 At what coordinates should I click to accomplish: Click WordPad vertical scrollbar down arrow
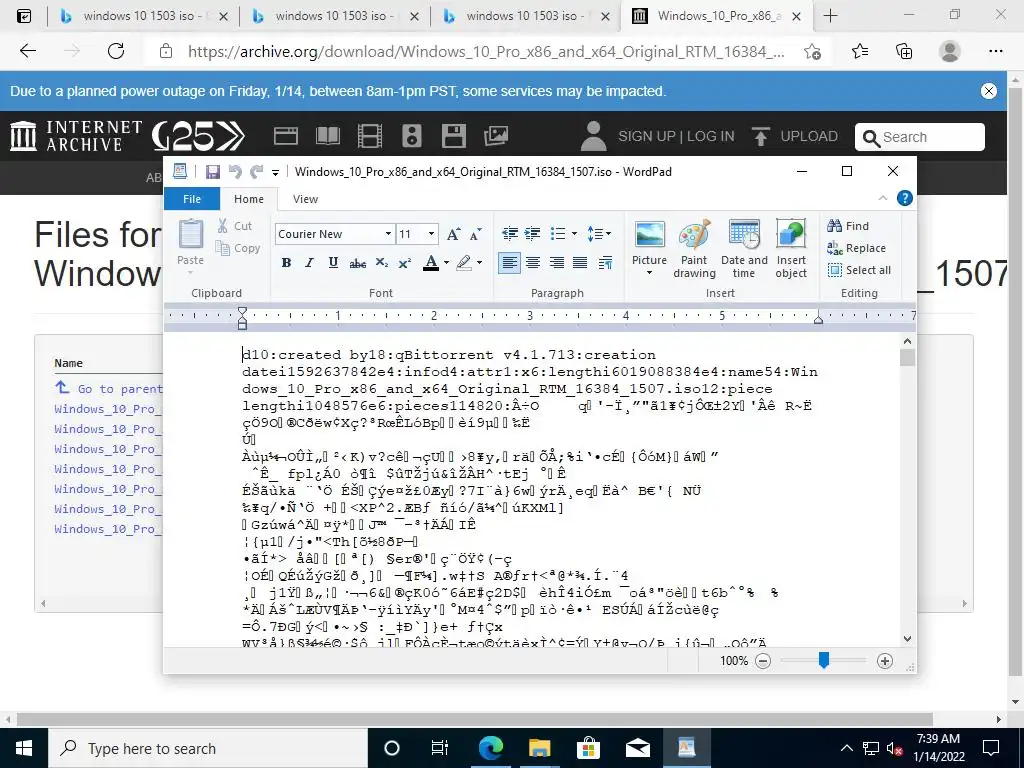pos(907,639)
